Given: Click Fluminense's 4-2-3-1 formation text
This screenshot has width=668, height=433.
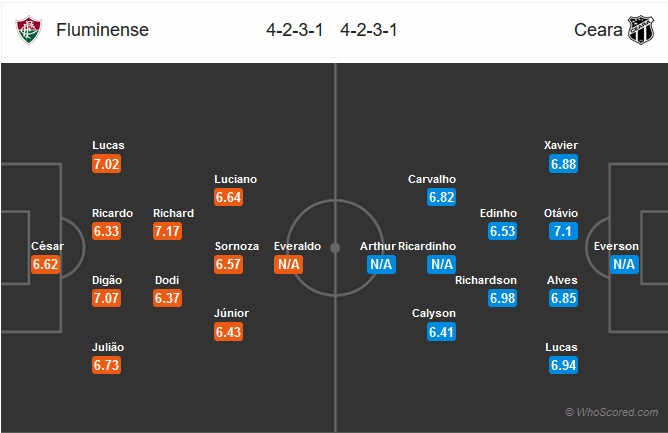Looking at the screenshot, I should [295, 30].
